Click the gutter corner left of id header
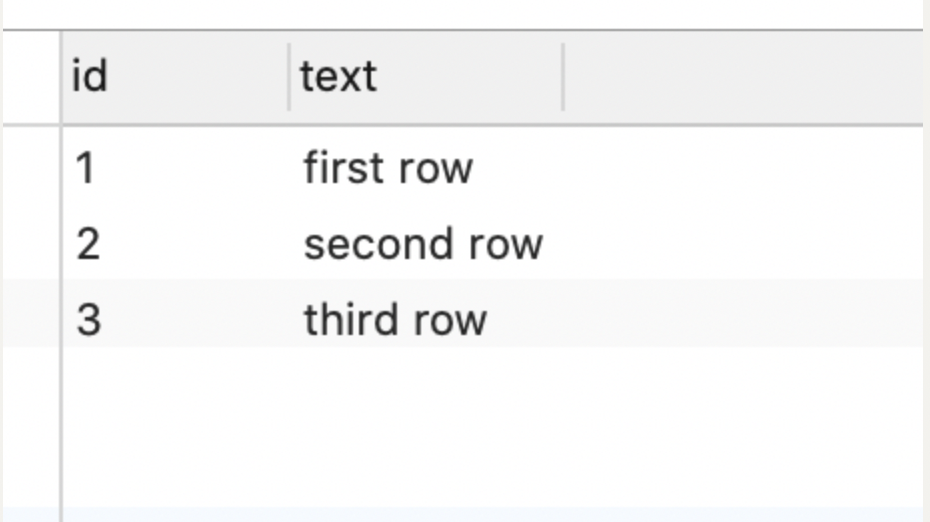 click(x=31, y=77)
